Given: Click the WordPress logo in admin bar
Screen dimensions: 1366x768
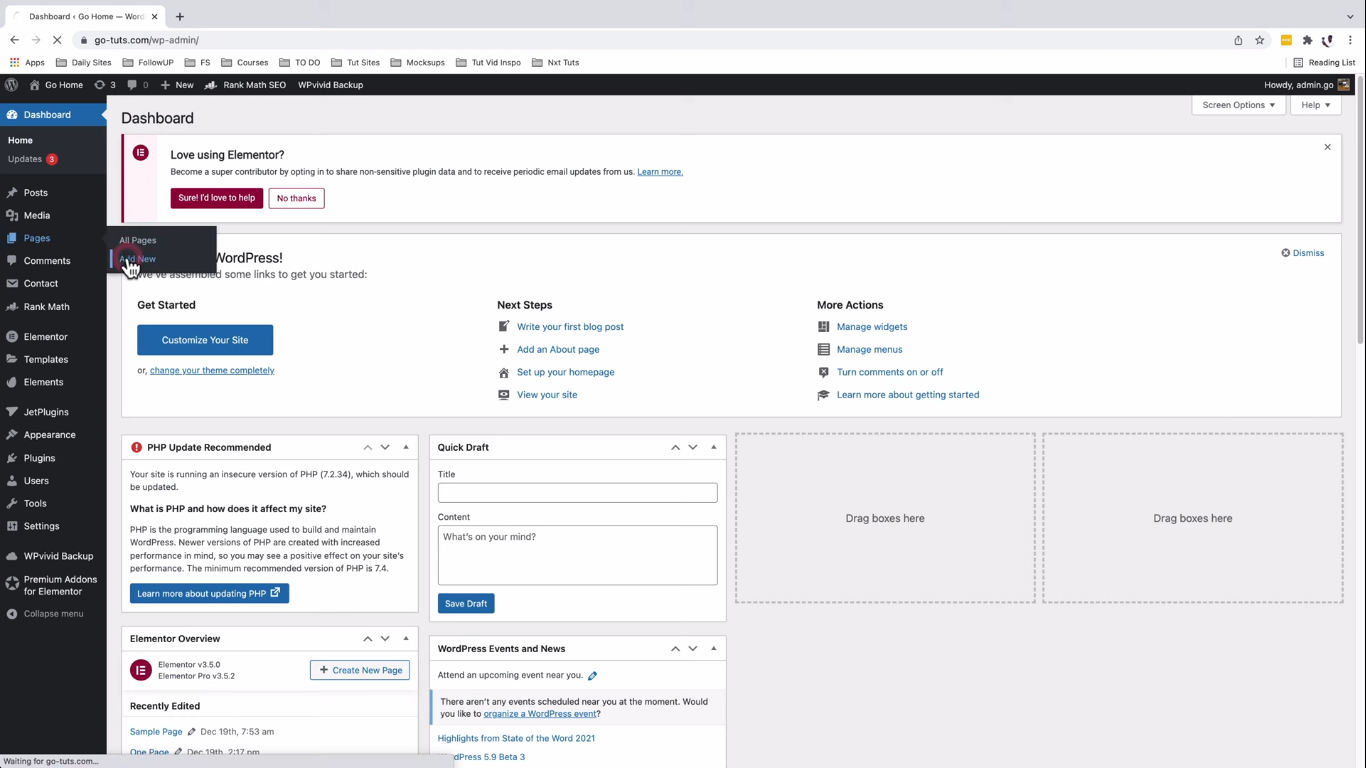Looking at the screenshot, I should click(11, 85).
